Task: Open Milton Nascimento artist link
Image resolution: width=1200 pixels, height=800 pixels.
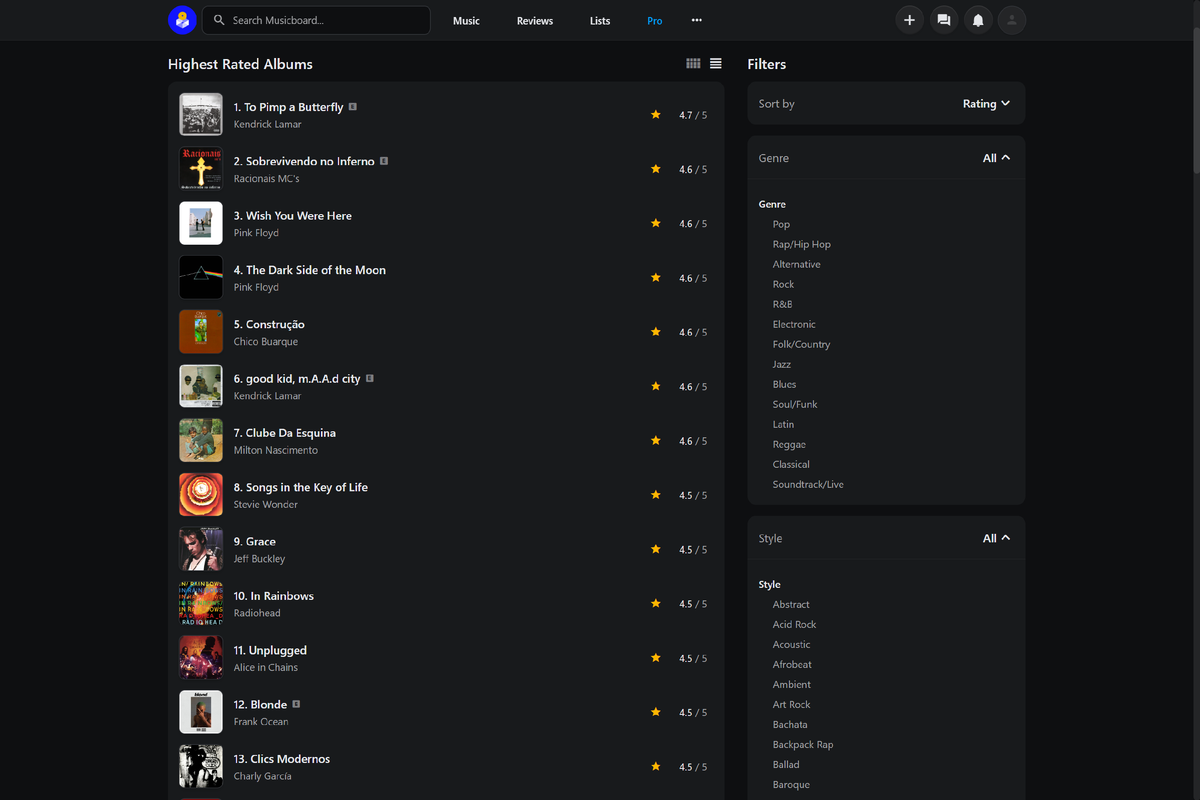Action: (276, 450)
